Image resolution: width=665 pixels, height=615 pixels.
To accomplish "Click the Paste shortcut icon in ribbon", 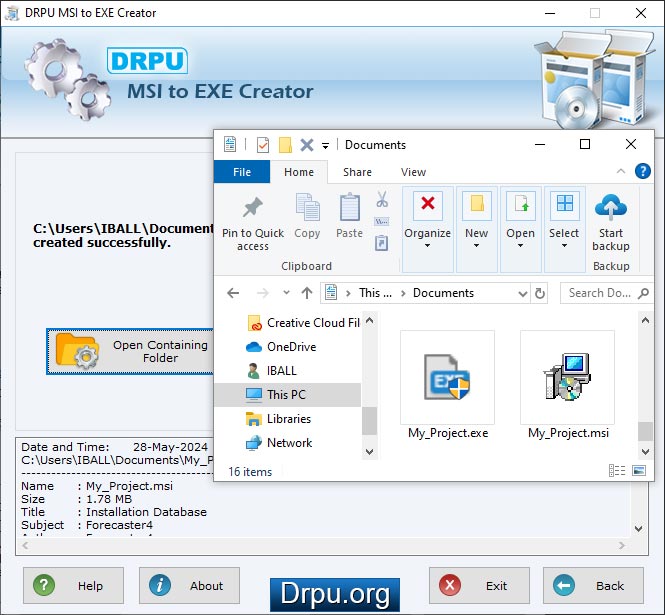I will coord(381,243).
